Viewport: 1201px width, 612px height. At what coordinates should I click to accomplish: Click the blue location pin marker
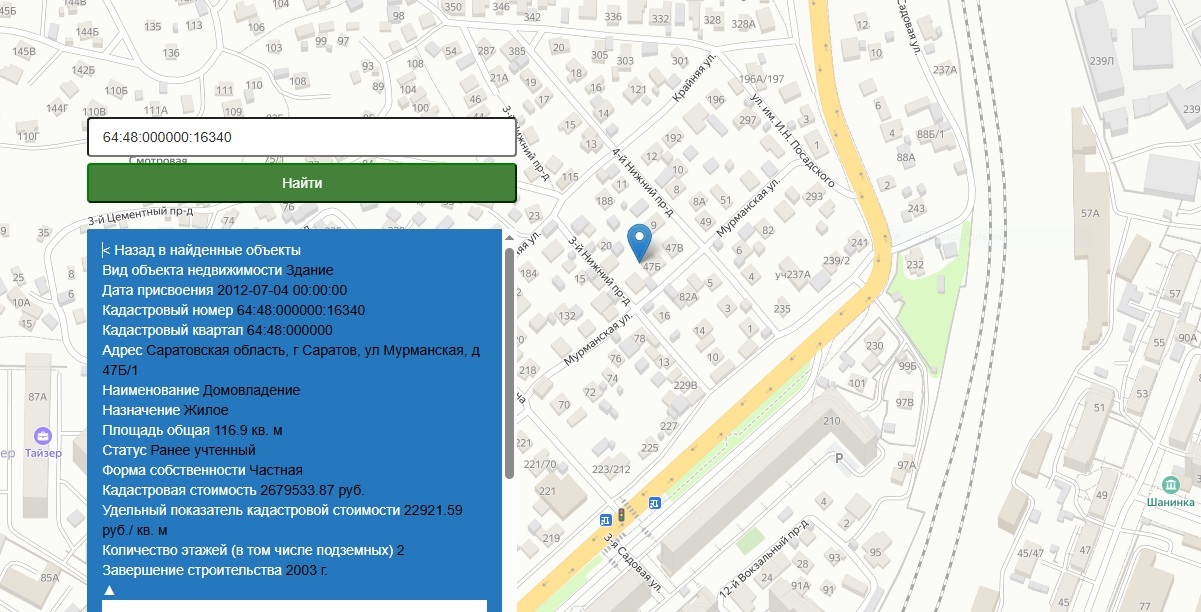638,241
